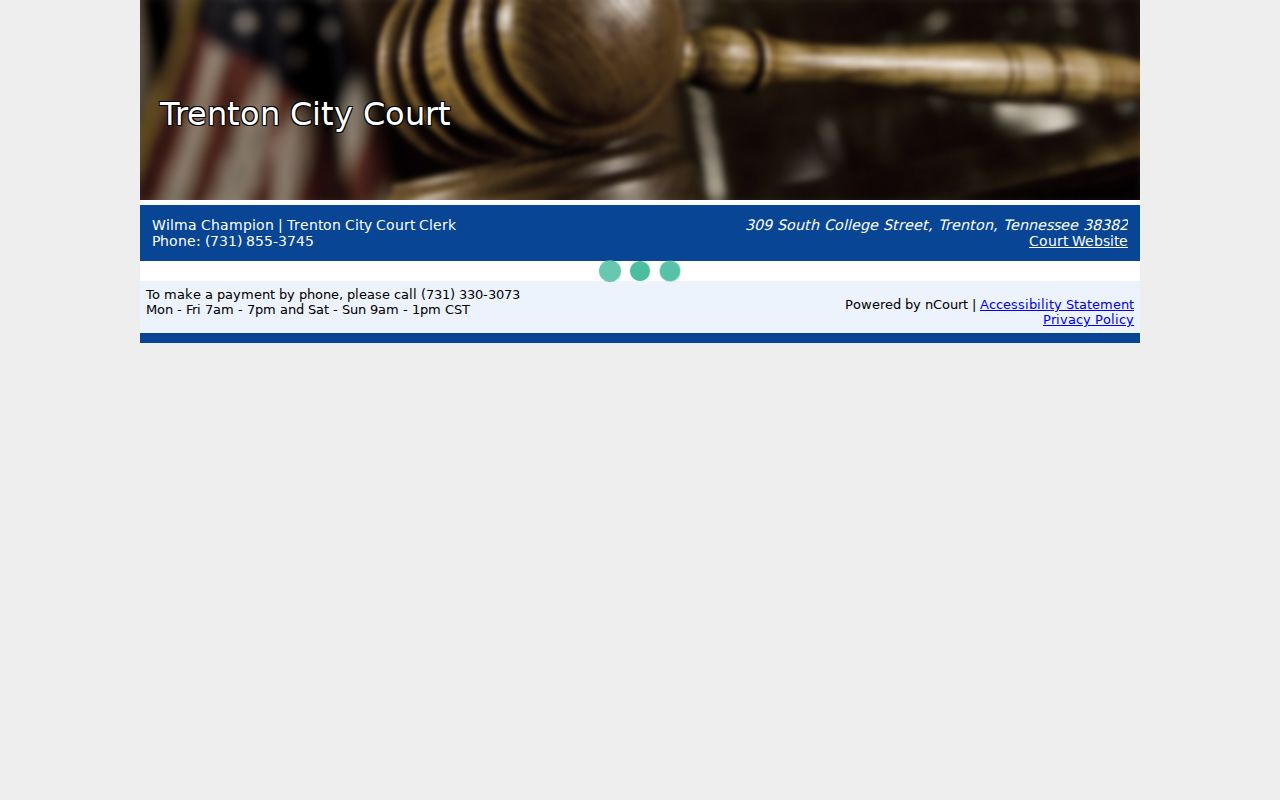The height and width of the screenshot is (800, 1280).
Task: Click payment phone number (731) 330-3073 text
Action: tap(470, 294)
